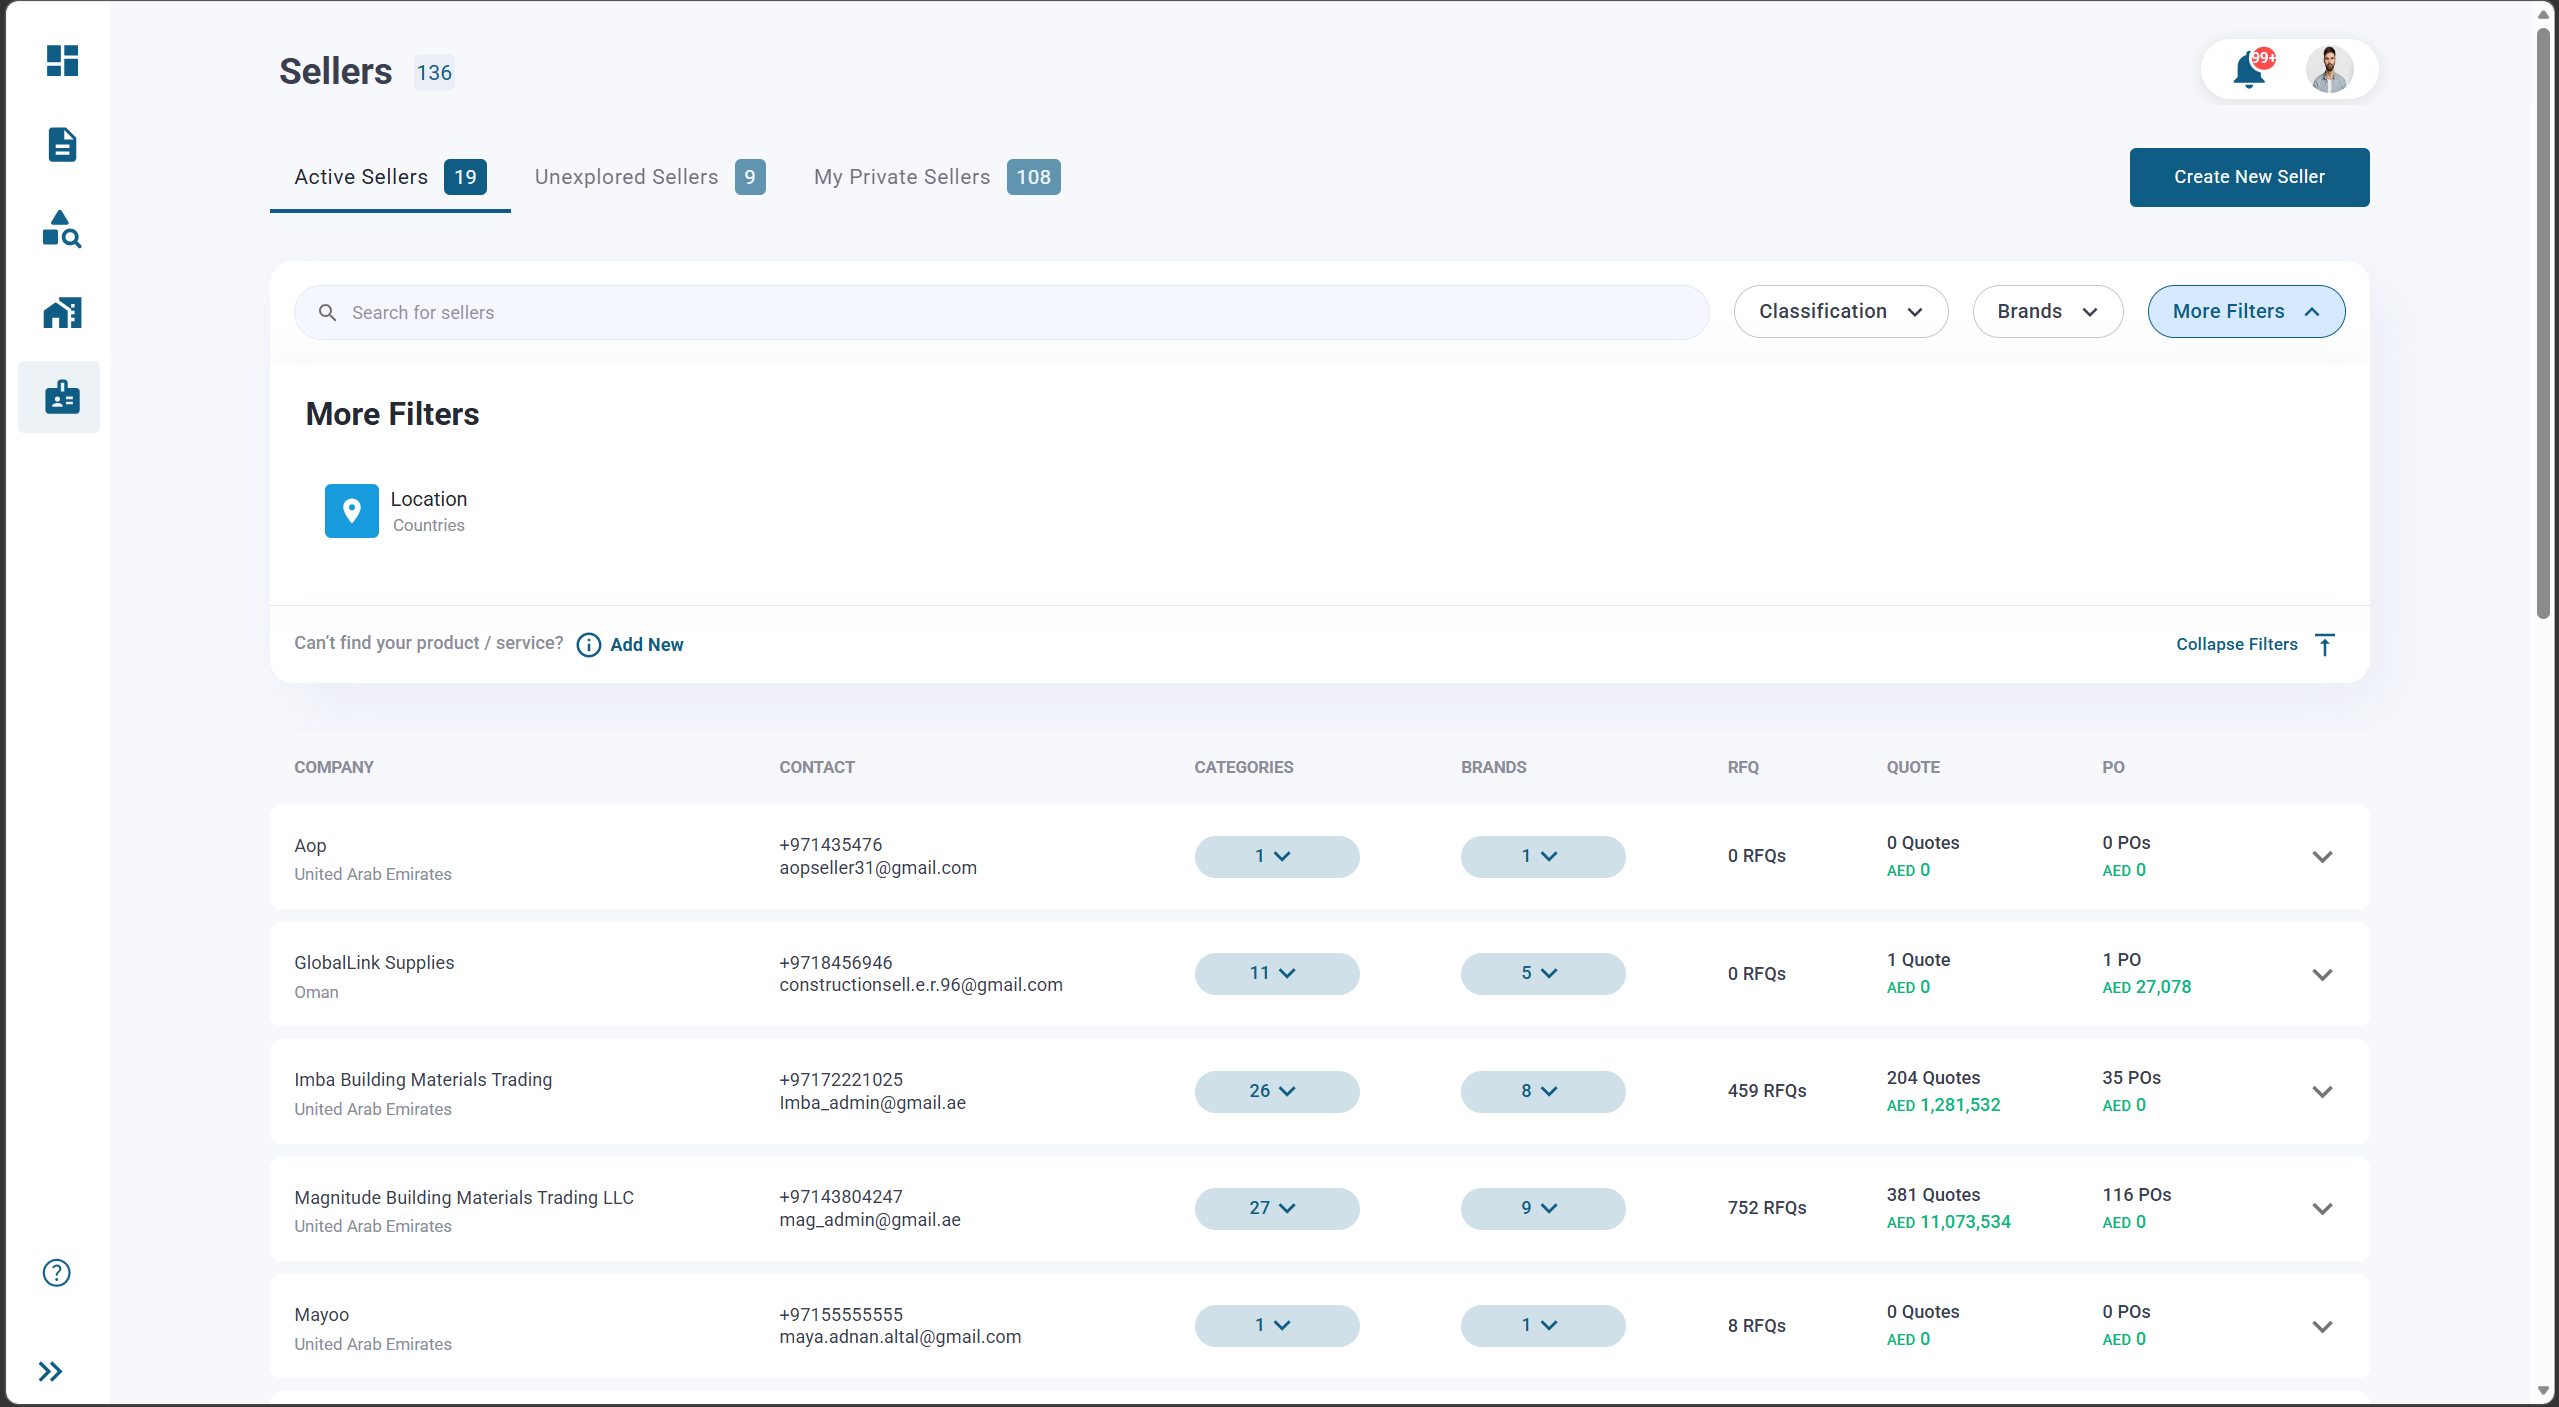Open the documents section in the sidebar
Viewport: 2559px width, 1407px height.
tap(62, 145)
